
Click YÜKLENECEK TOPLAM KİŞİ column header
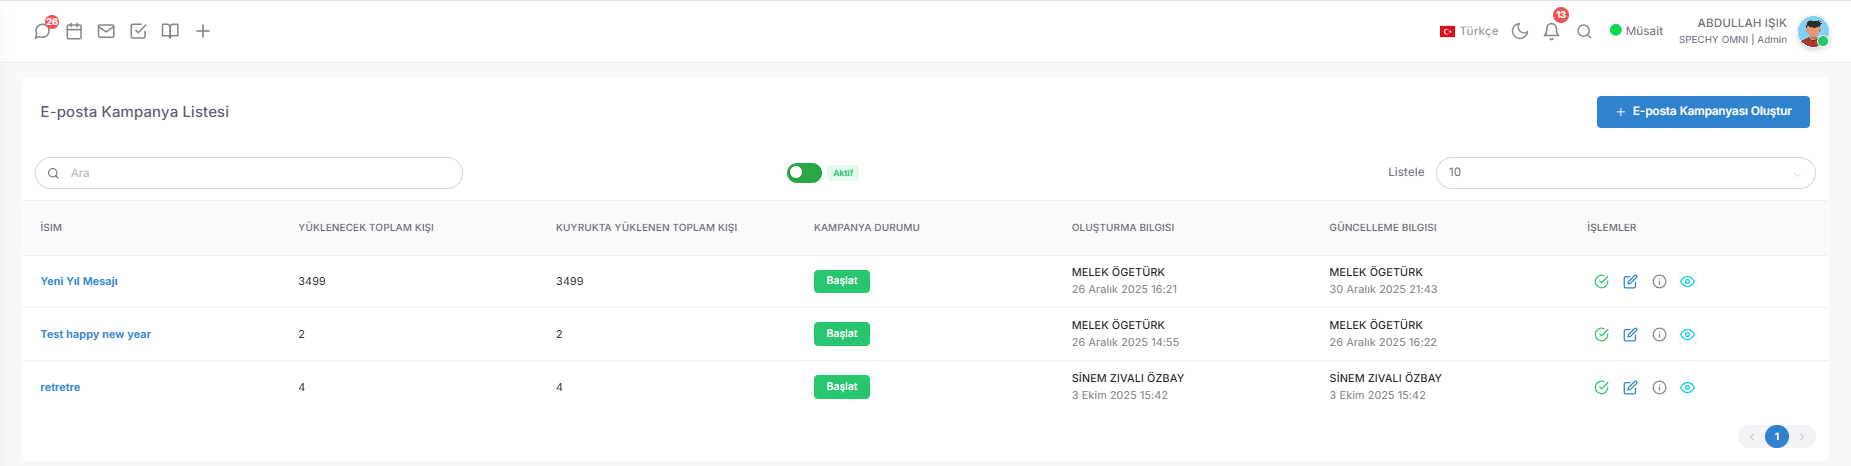366,228
